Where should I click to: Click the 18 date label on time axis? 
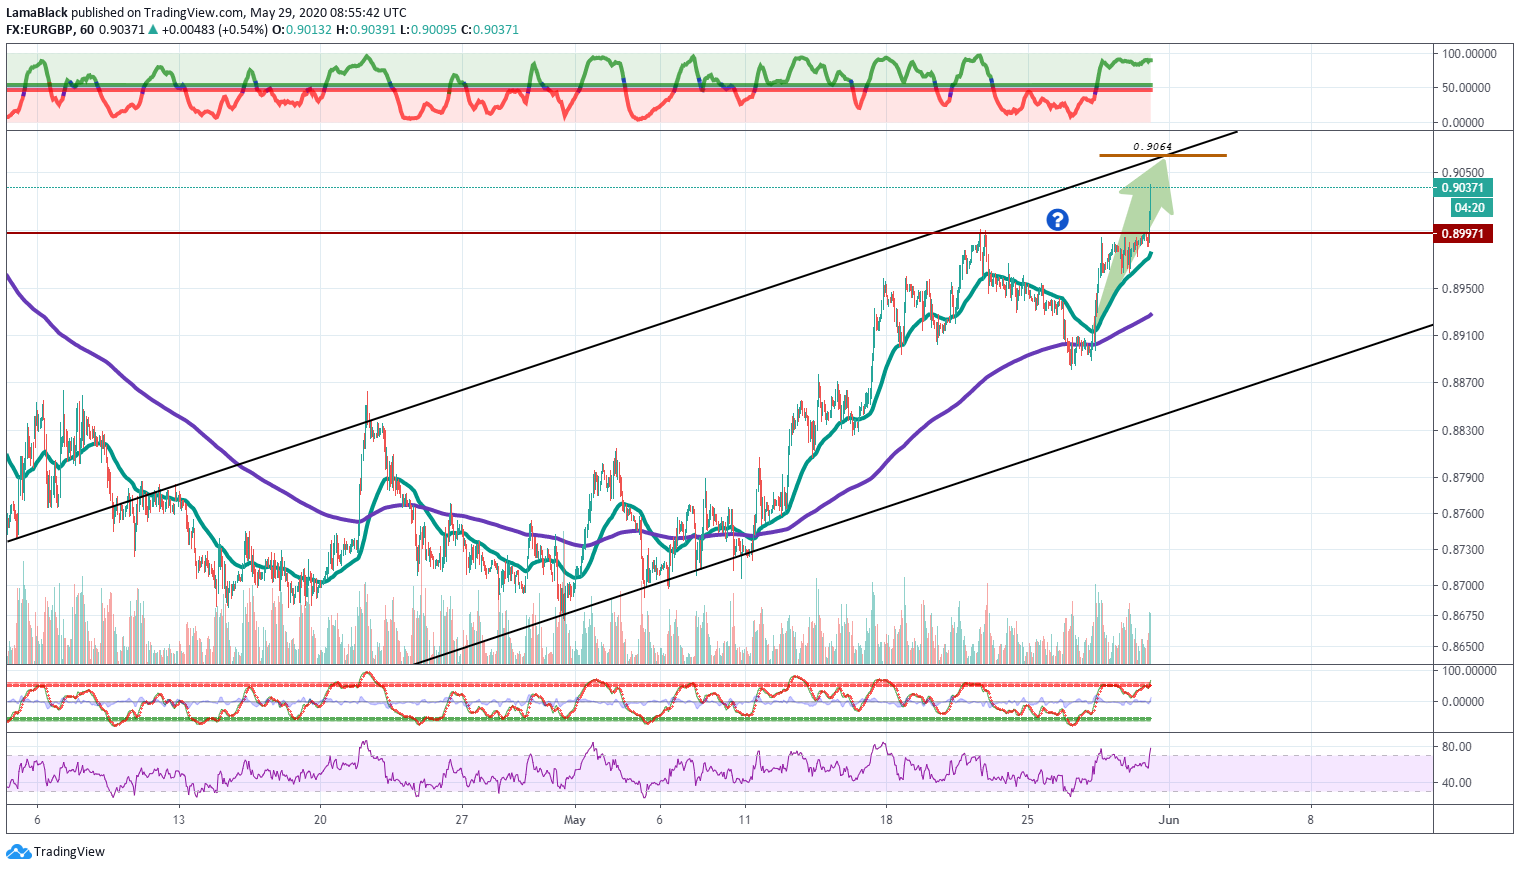pos(886,820)
